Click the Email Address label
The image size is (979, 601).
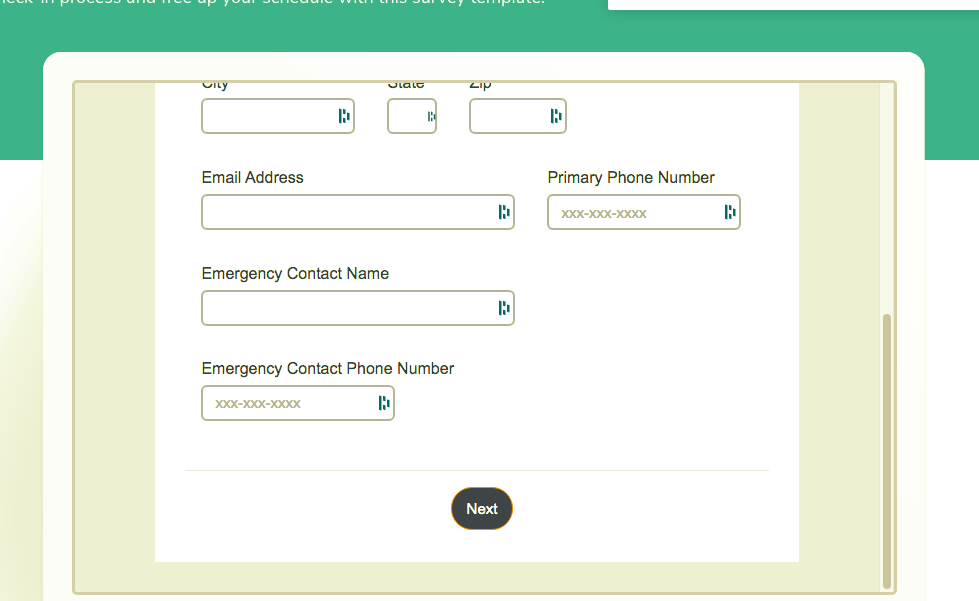tap(252, 177)
